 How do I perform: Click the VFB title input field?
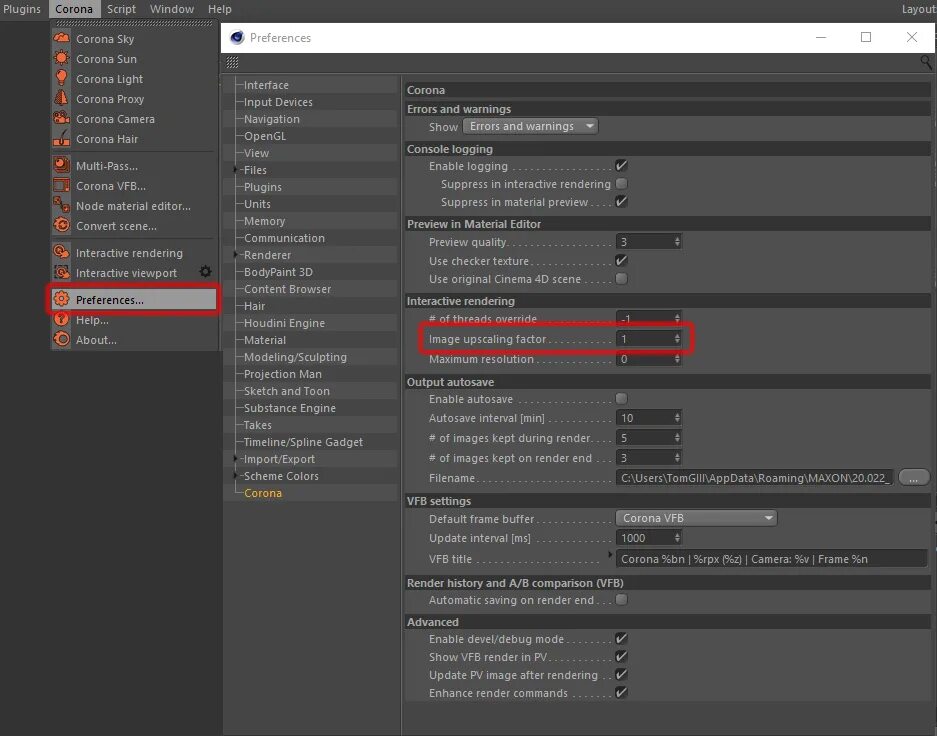point(771,559)
